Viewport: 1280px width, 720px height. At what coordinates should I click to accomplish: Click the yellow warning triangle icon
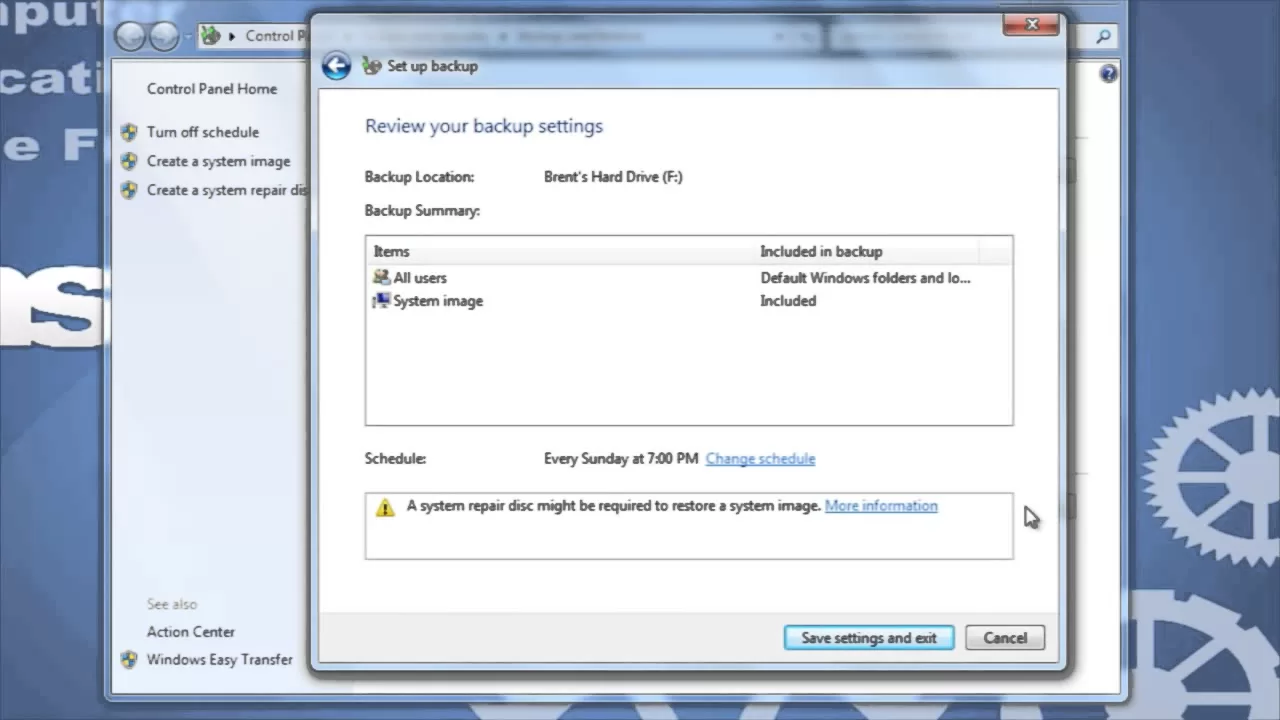pyautogui.click(x=385, y=507)
